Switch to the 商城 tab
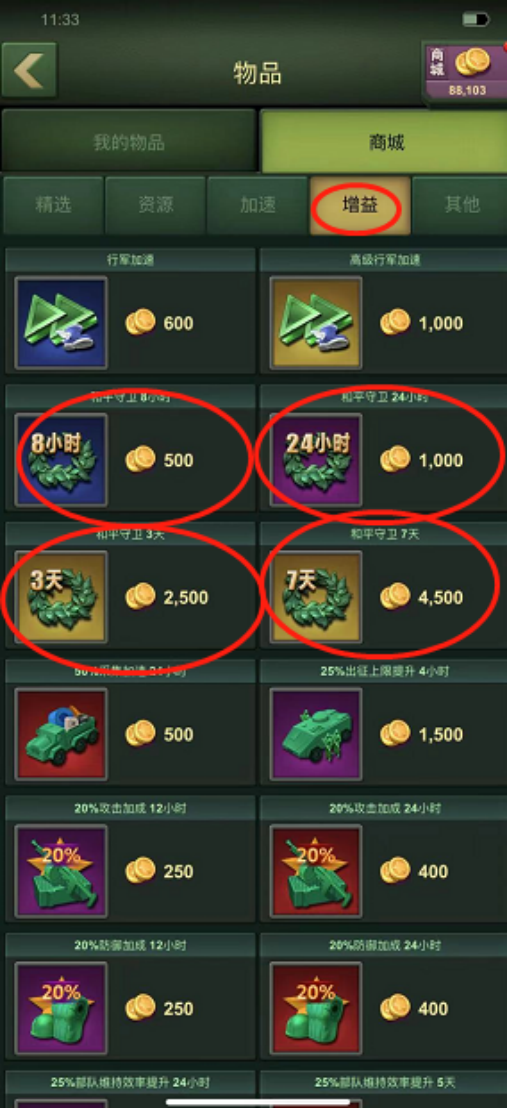Viewport: 508px width, 1108px height. [384, 142]
